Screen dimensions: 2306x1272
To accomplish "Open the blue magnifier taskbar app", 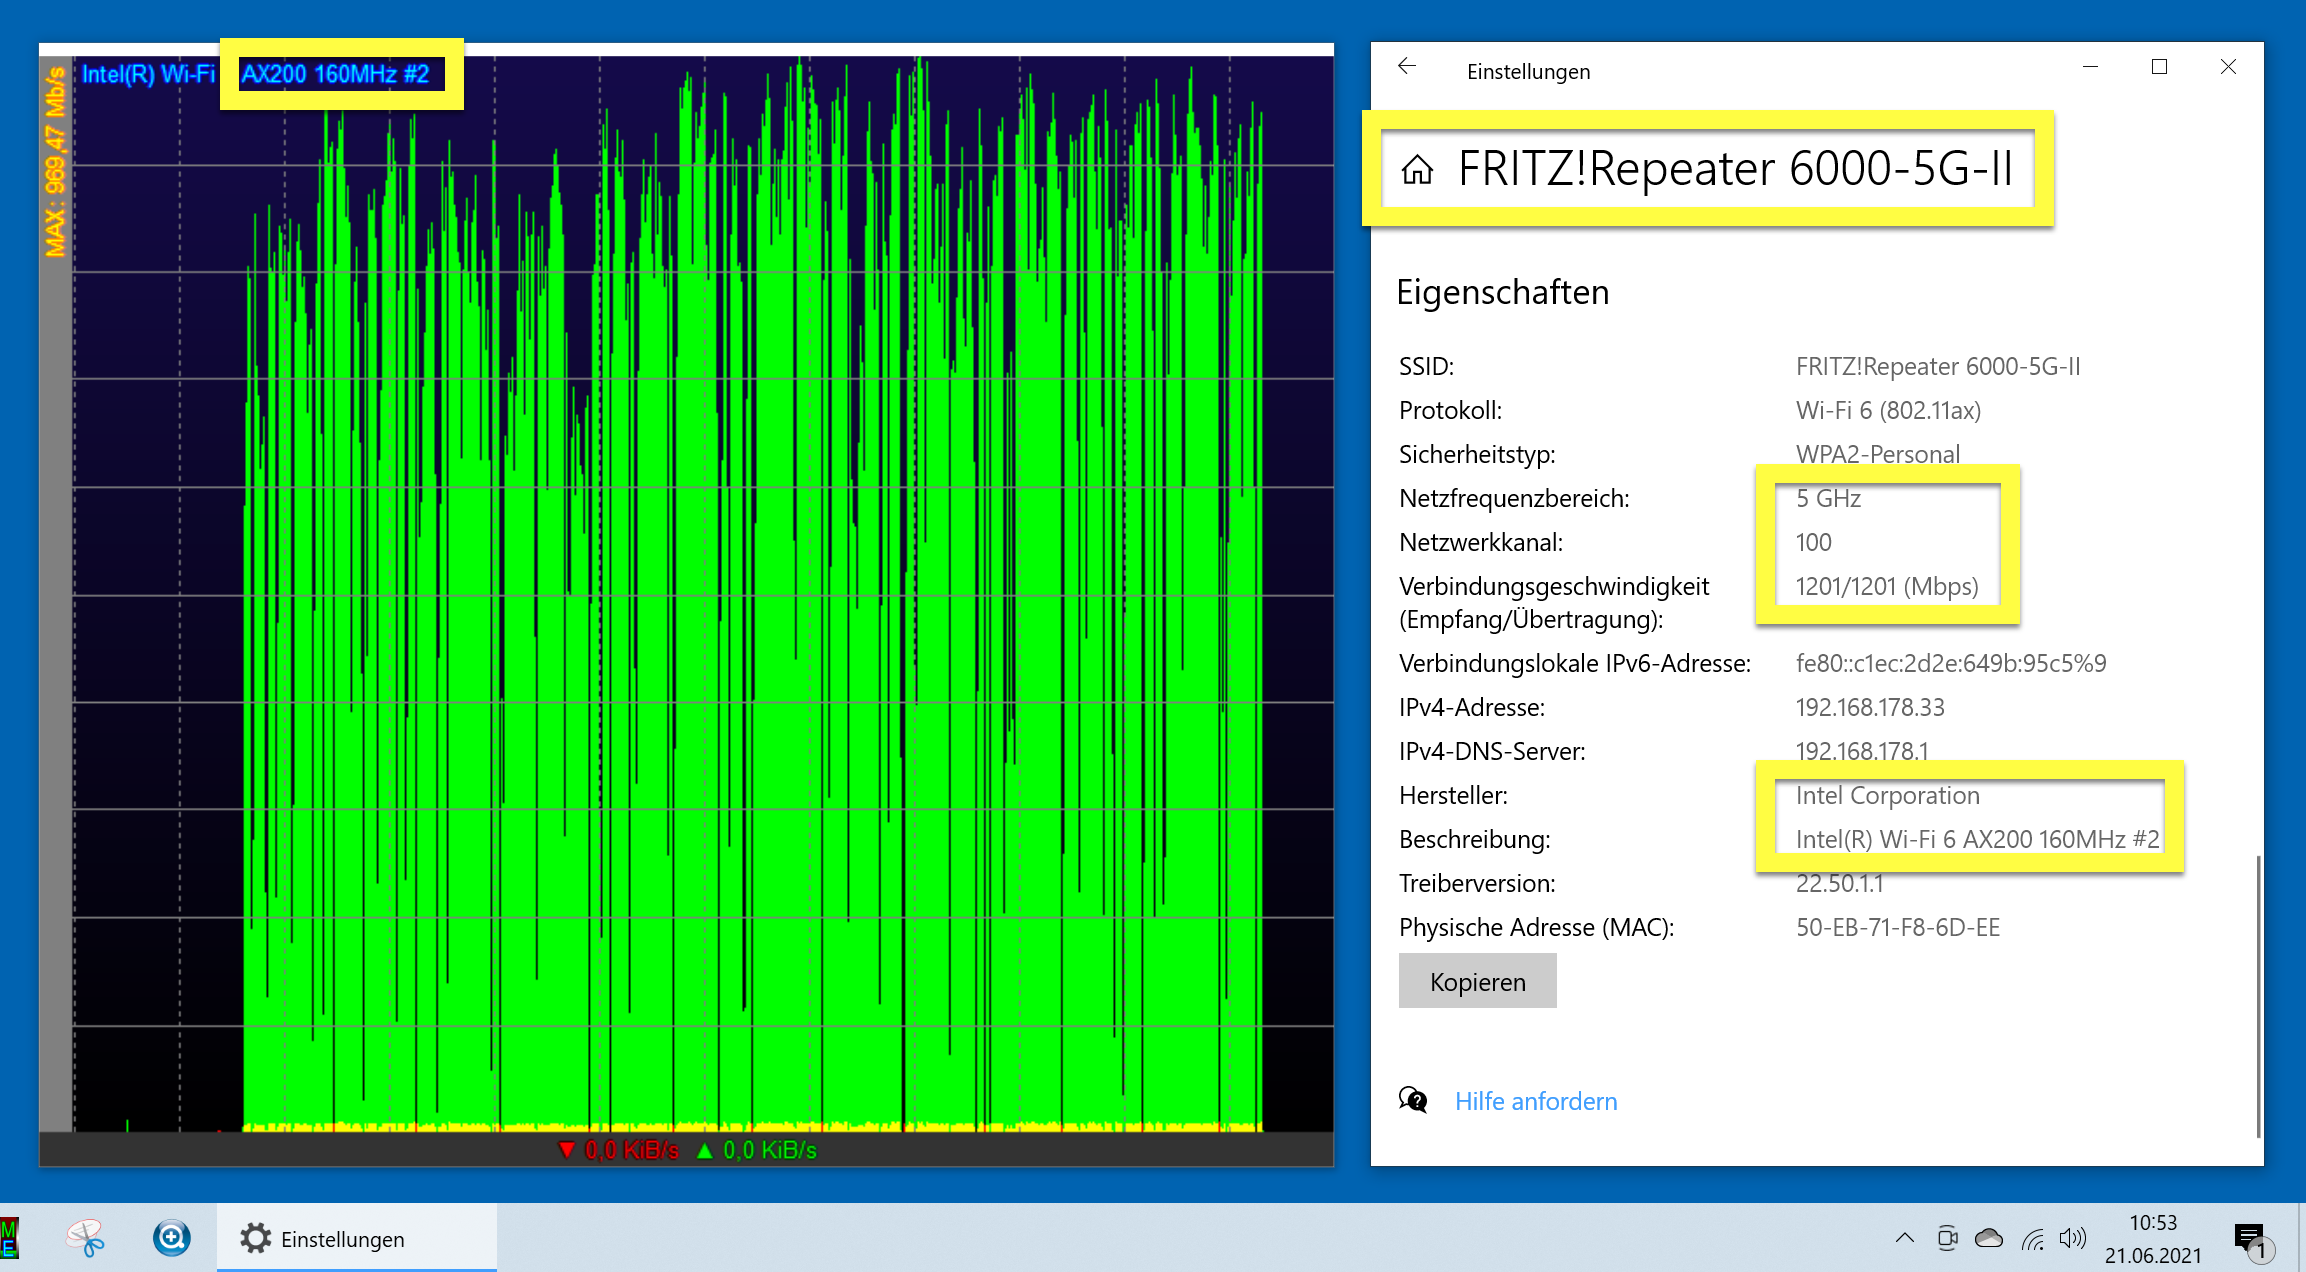I will pyautogui.click(x=171, y=1238).
